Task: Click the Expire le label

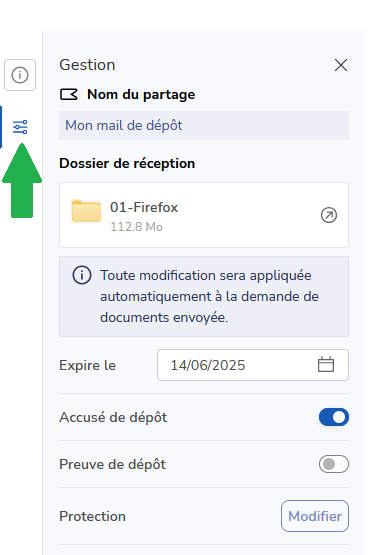Action: tap(87, 365)
